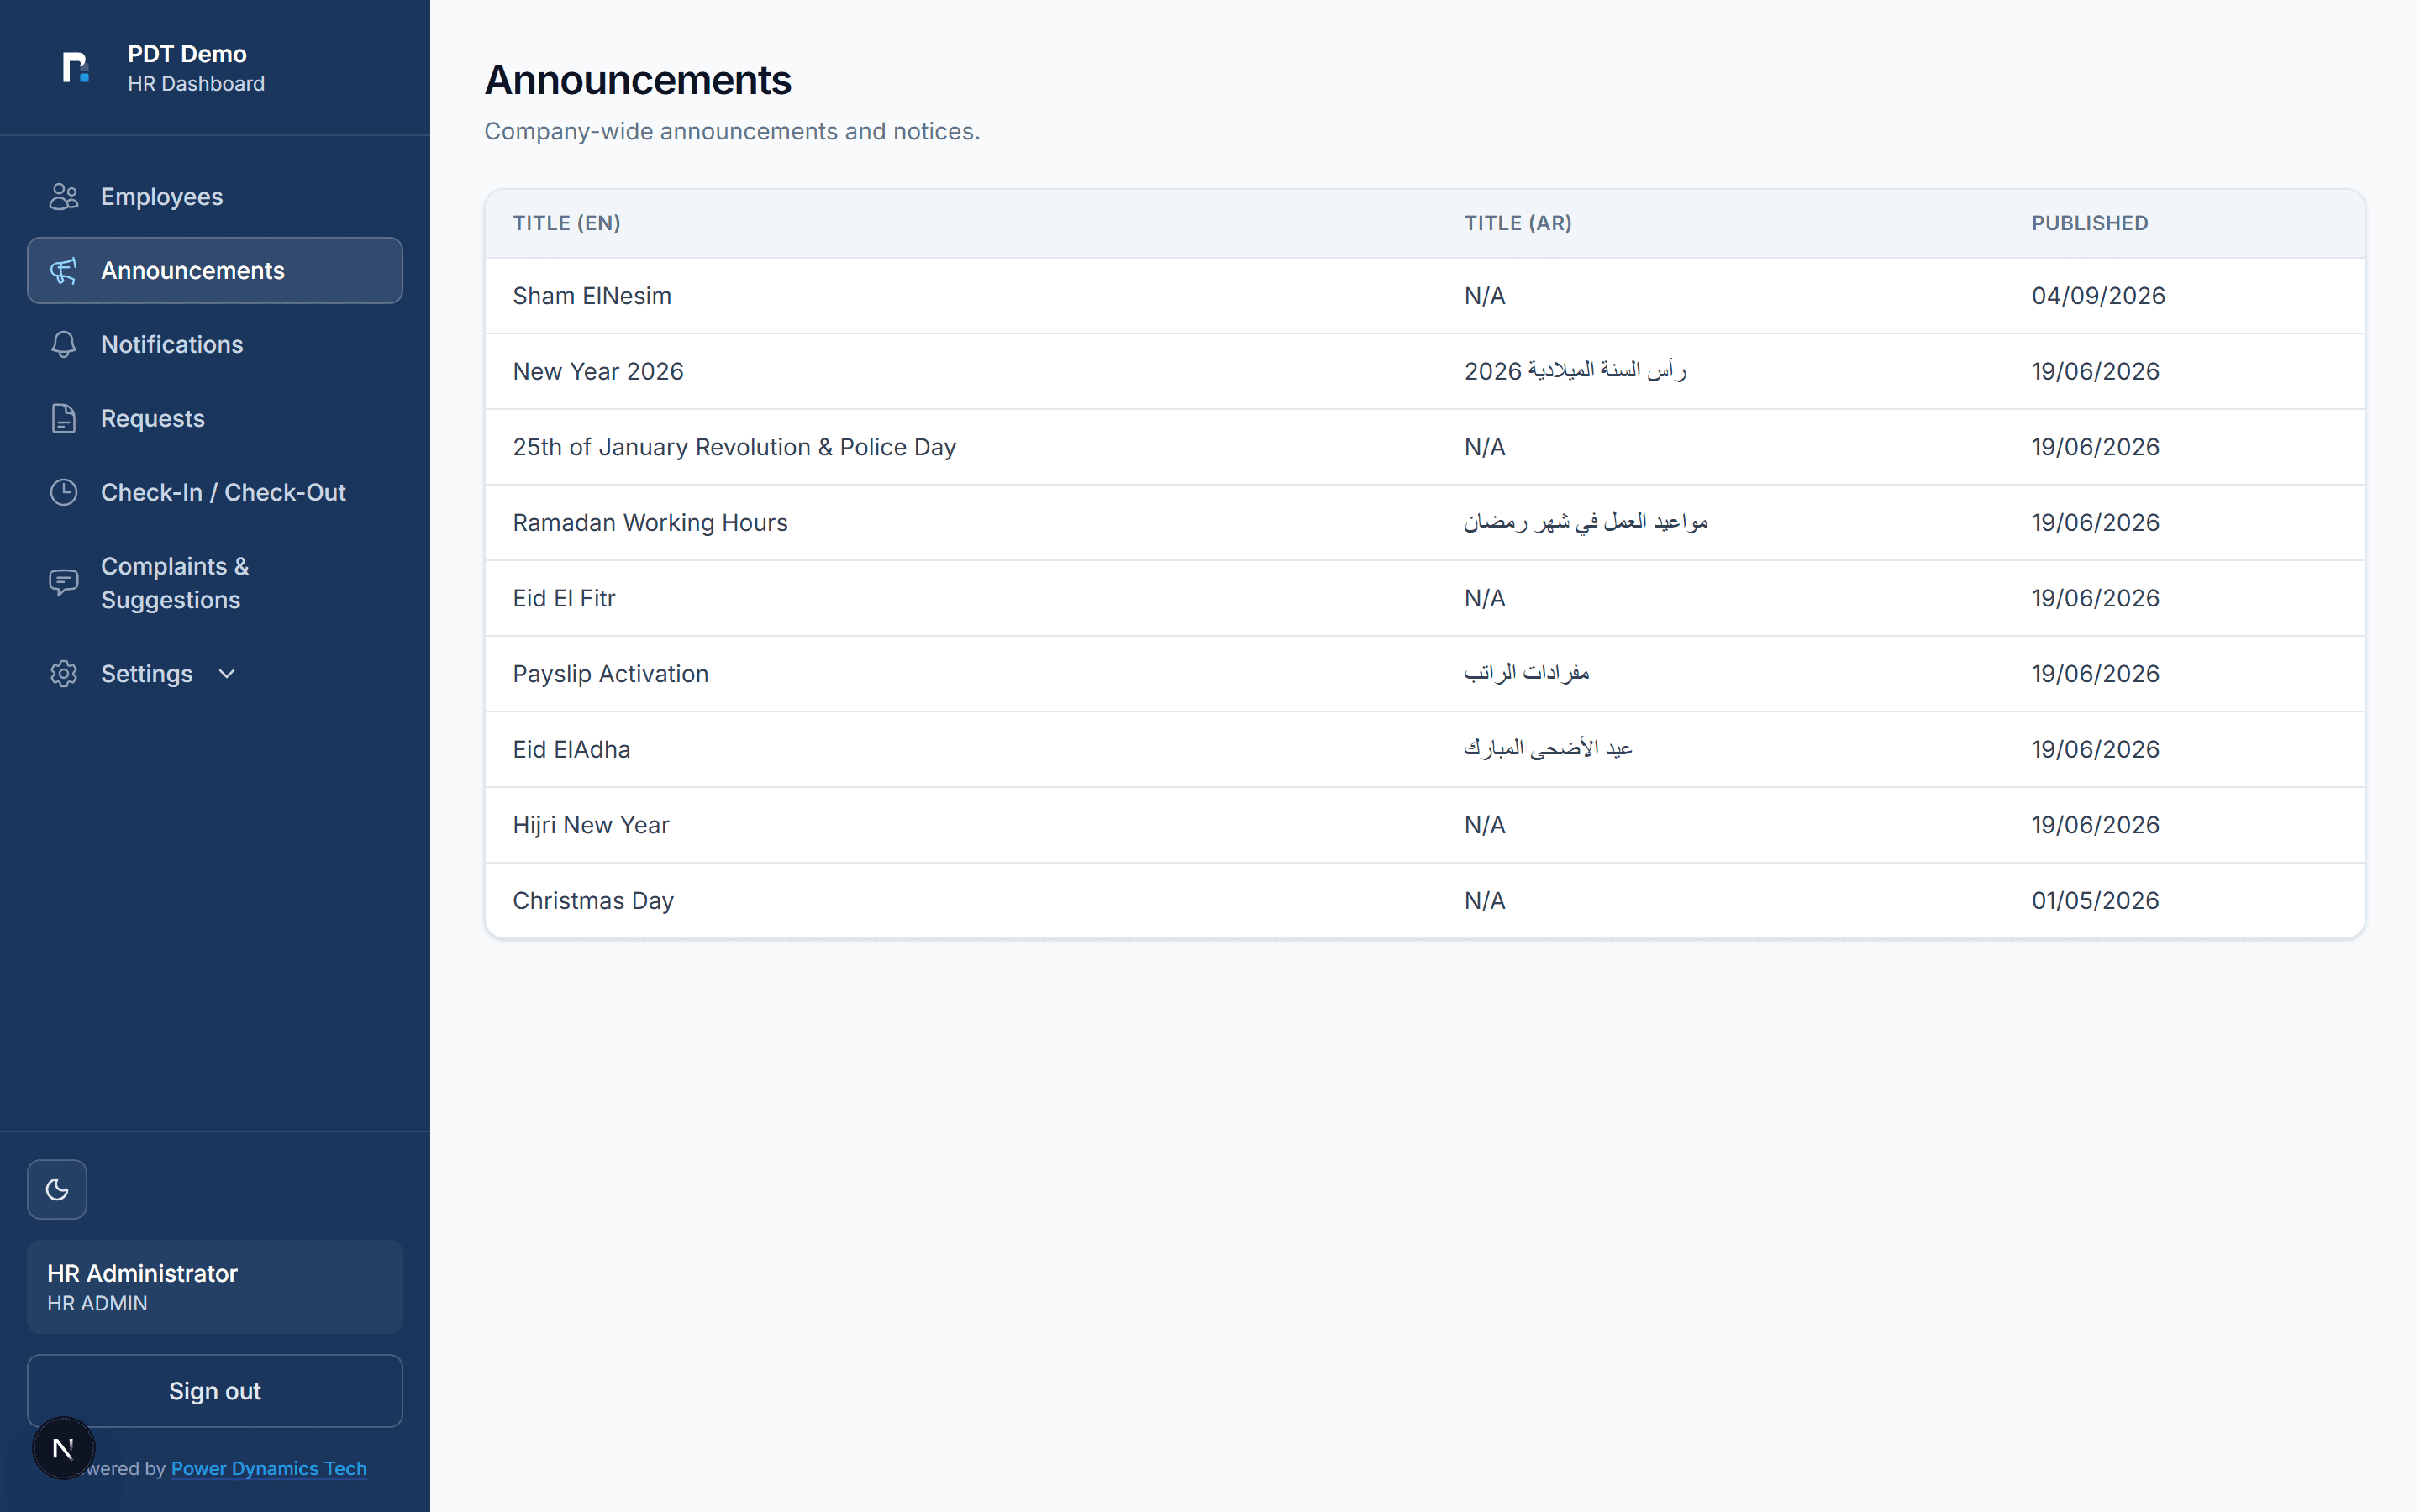2420x1512 pixels.
Task: Click the PDT Demo logo icon
Action: click(76, 68)
